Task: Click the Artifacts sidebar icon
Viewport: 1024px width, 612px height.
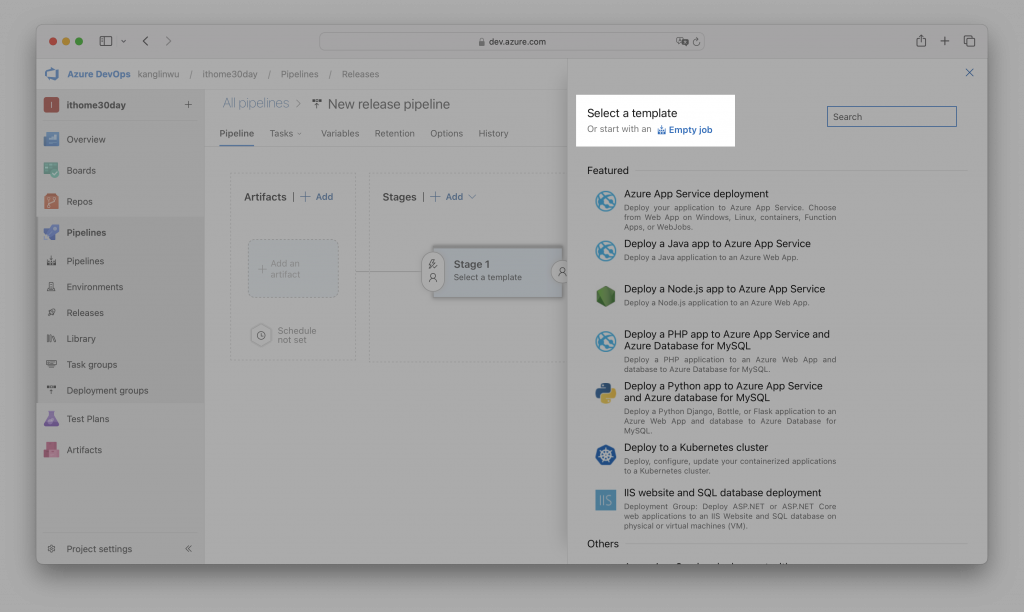Action: (52, 449)
